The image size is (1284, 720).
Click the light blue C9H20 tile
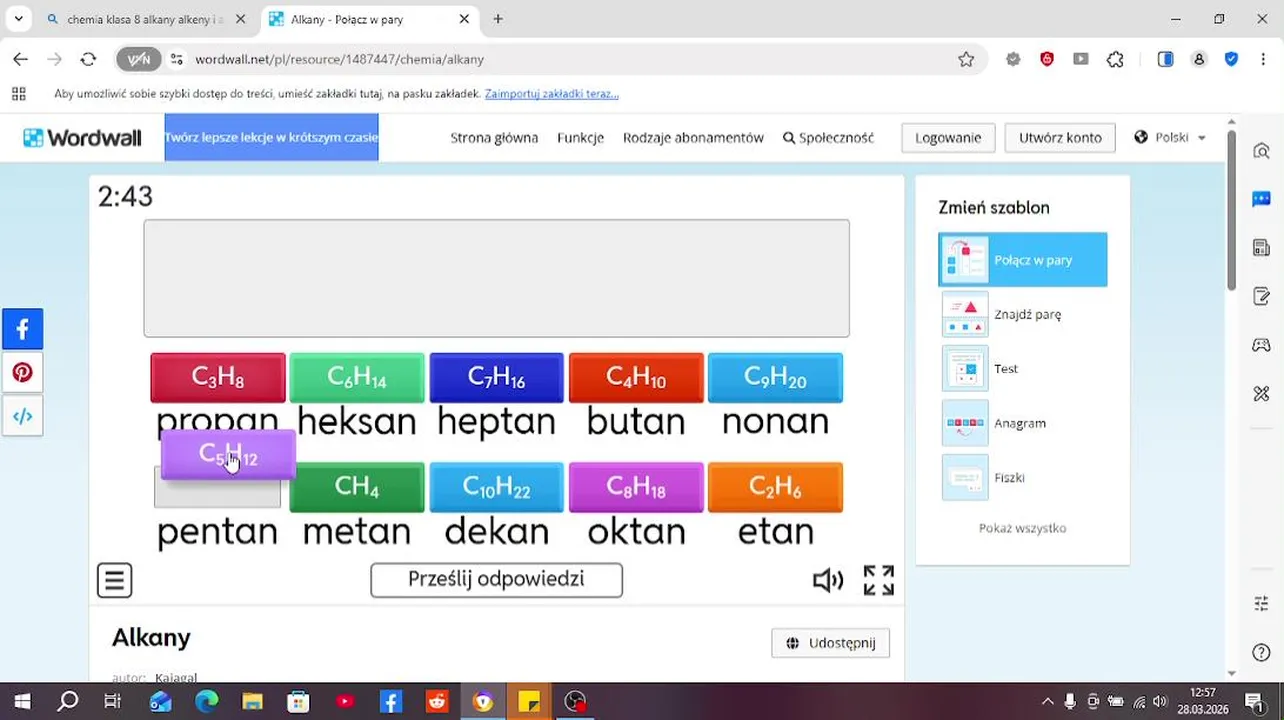pos(775,378)
